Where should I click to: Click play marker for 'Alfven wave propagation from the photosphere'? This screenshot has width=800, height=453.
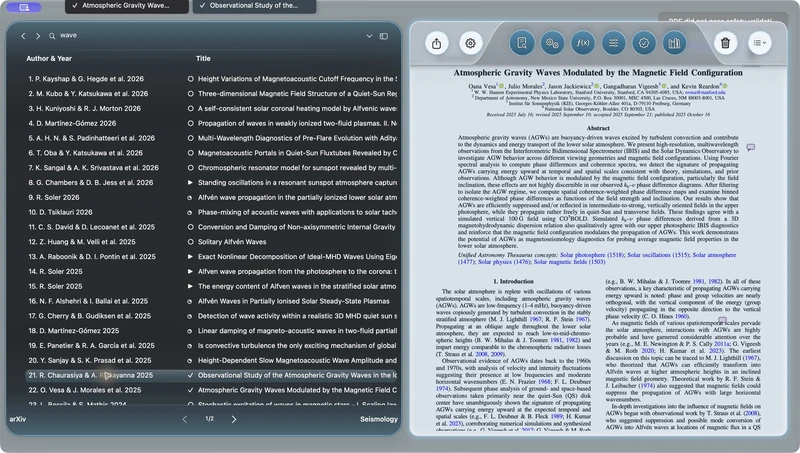pyautogui.click(x=190, y=272)
